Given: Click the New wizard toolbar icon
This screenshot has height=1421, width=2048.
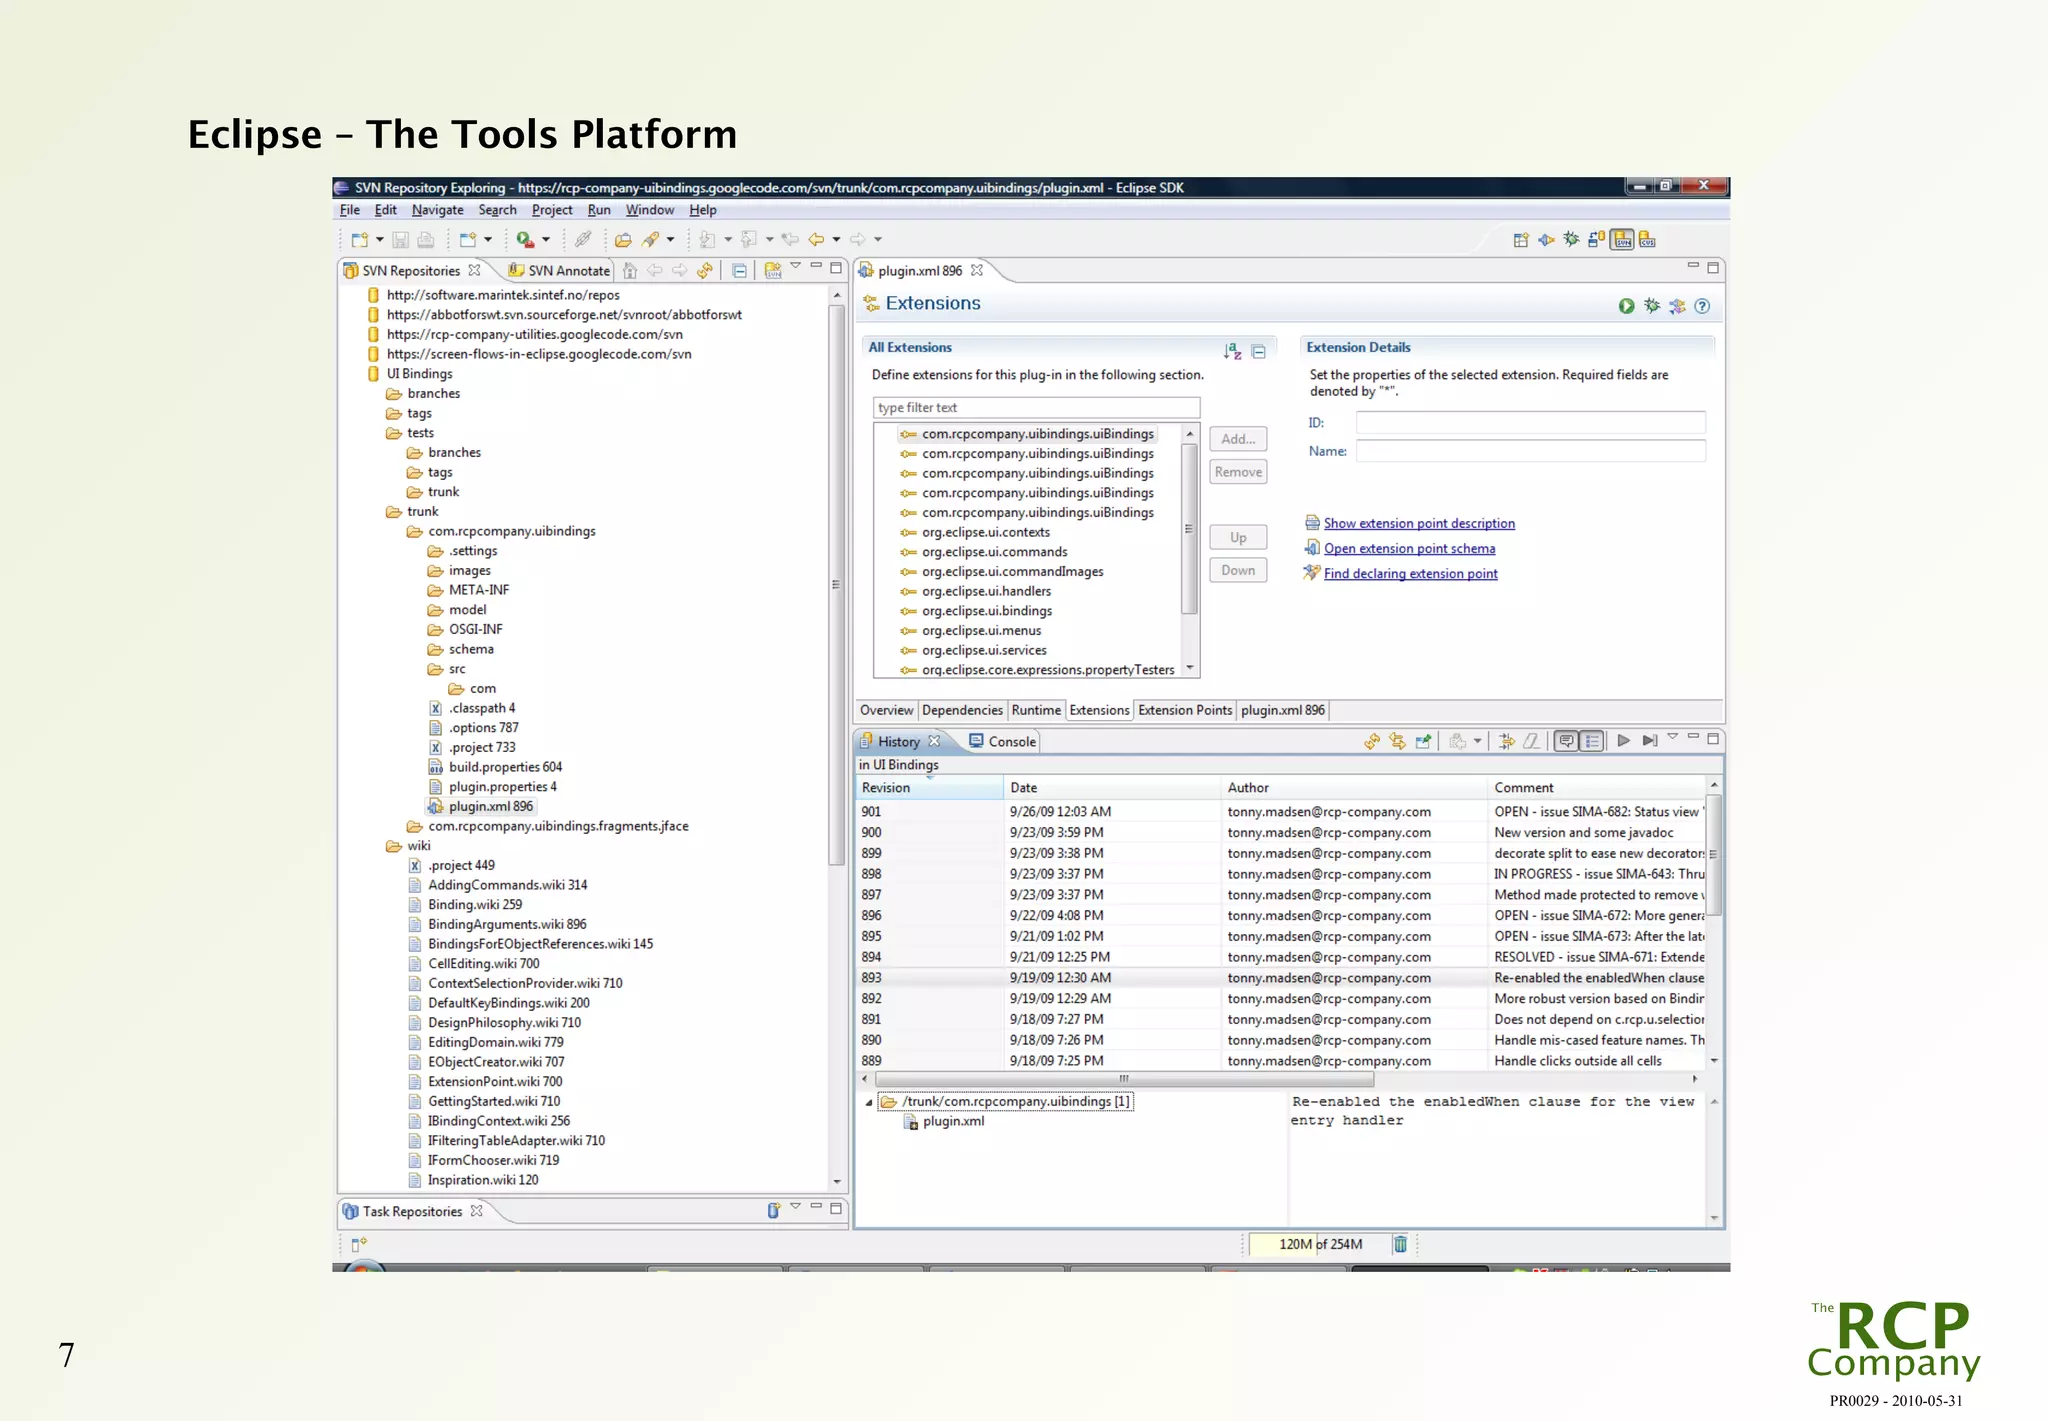Looking at the screenshot, I should click(x=359, y=239).
